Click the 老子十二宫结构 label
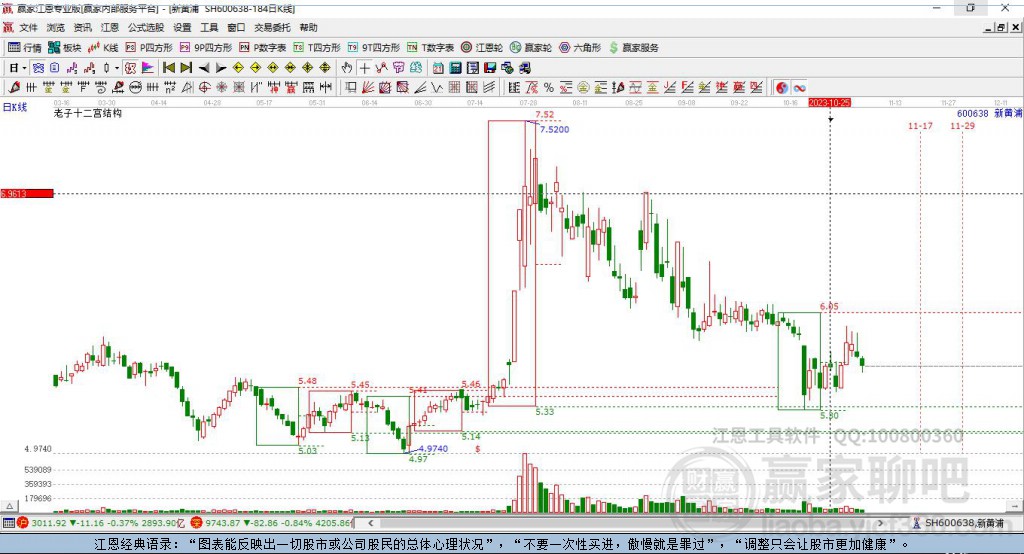The height and width of the screenshot is (554, 1024). pyautogui.click(x=88, y=113)
